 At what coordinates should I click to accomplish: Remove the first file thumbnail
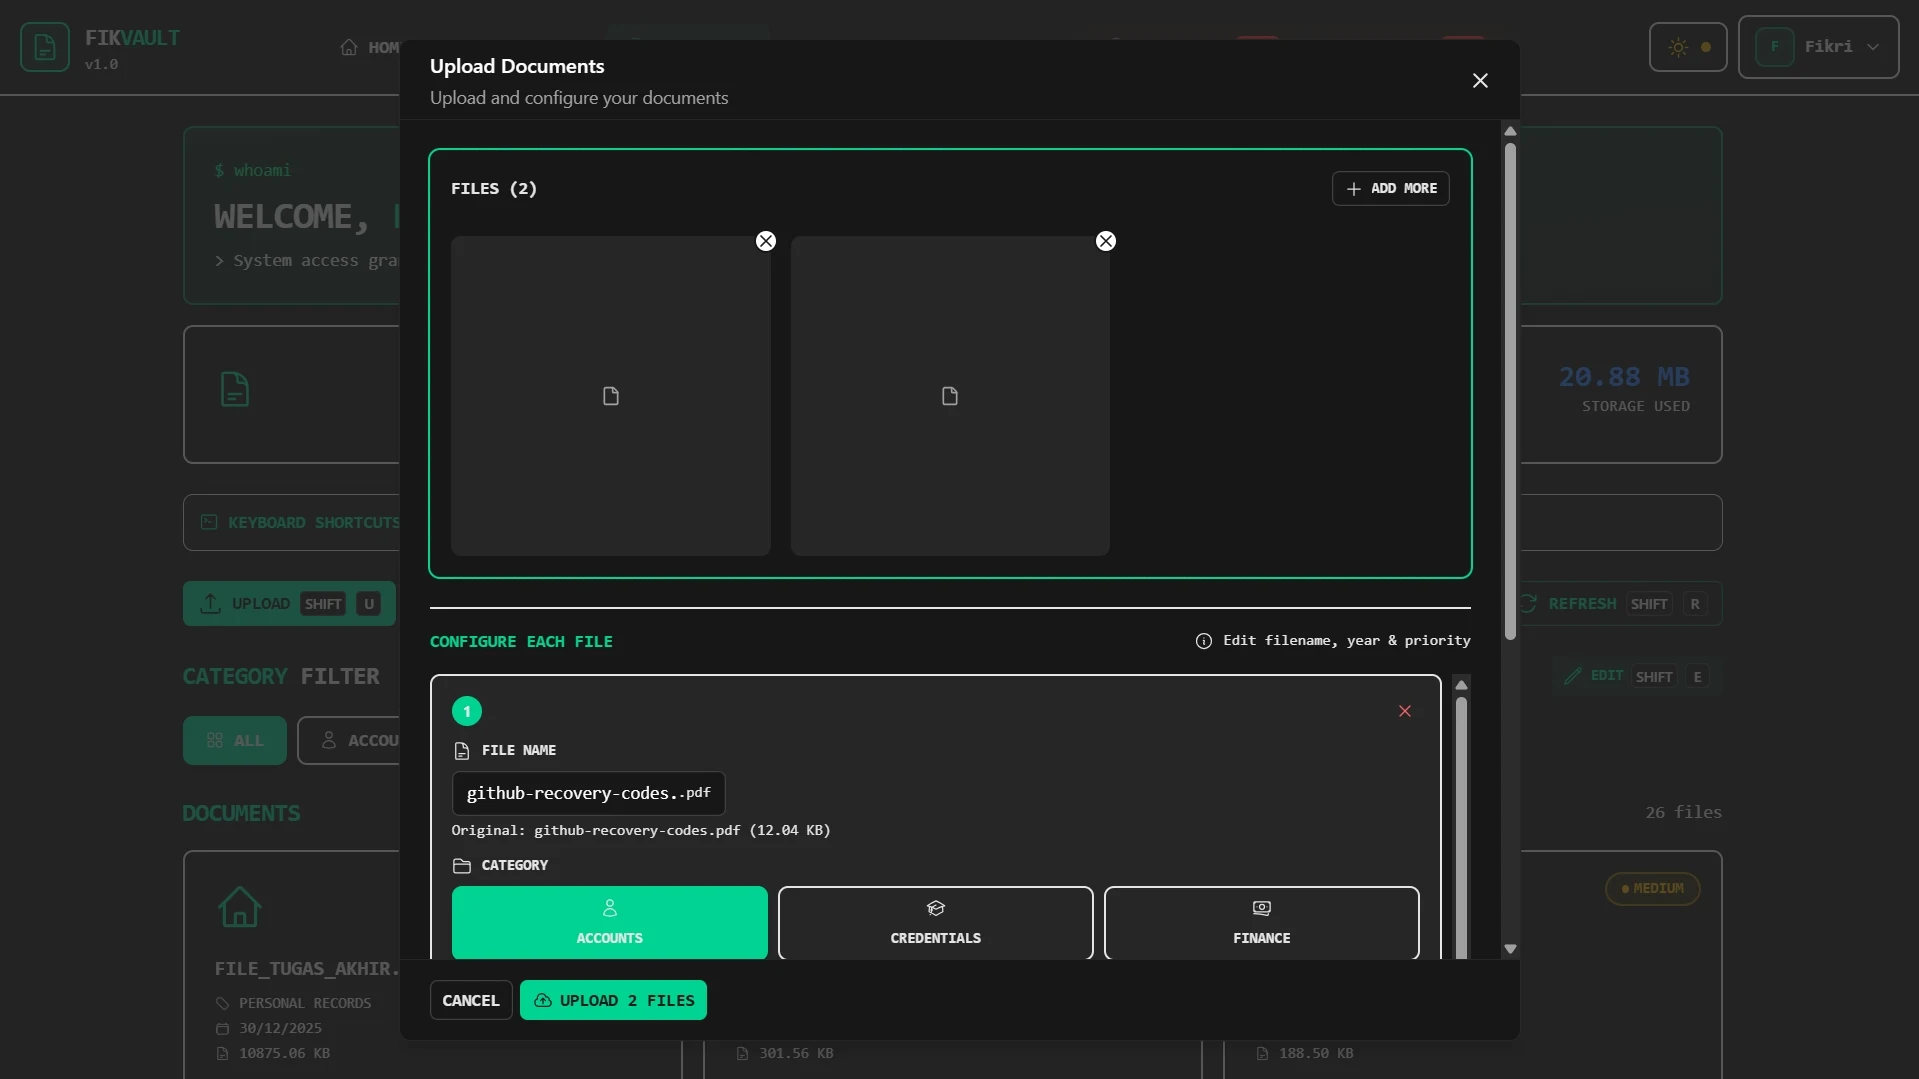[766, 241]
